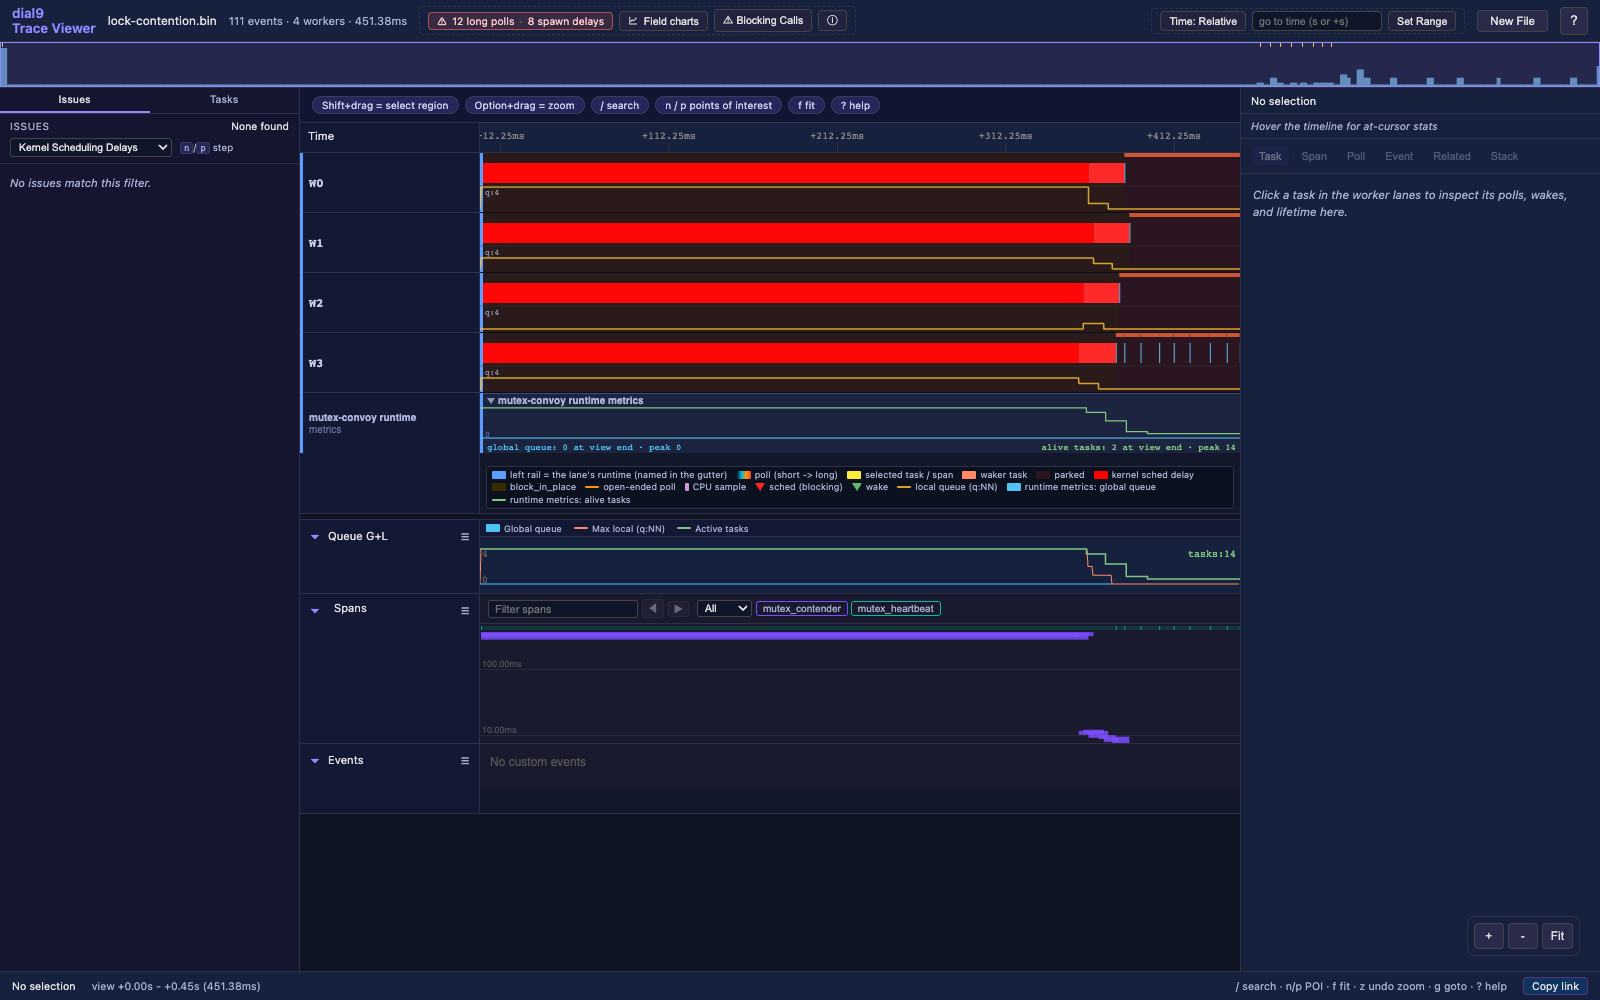Screen dimensions: 1600x1000
Task: Collapse the Events section
Action: 315,761
